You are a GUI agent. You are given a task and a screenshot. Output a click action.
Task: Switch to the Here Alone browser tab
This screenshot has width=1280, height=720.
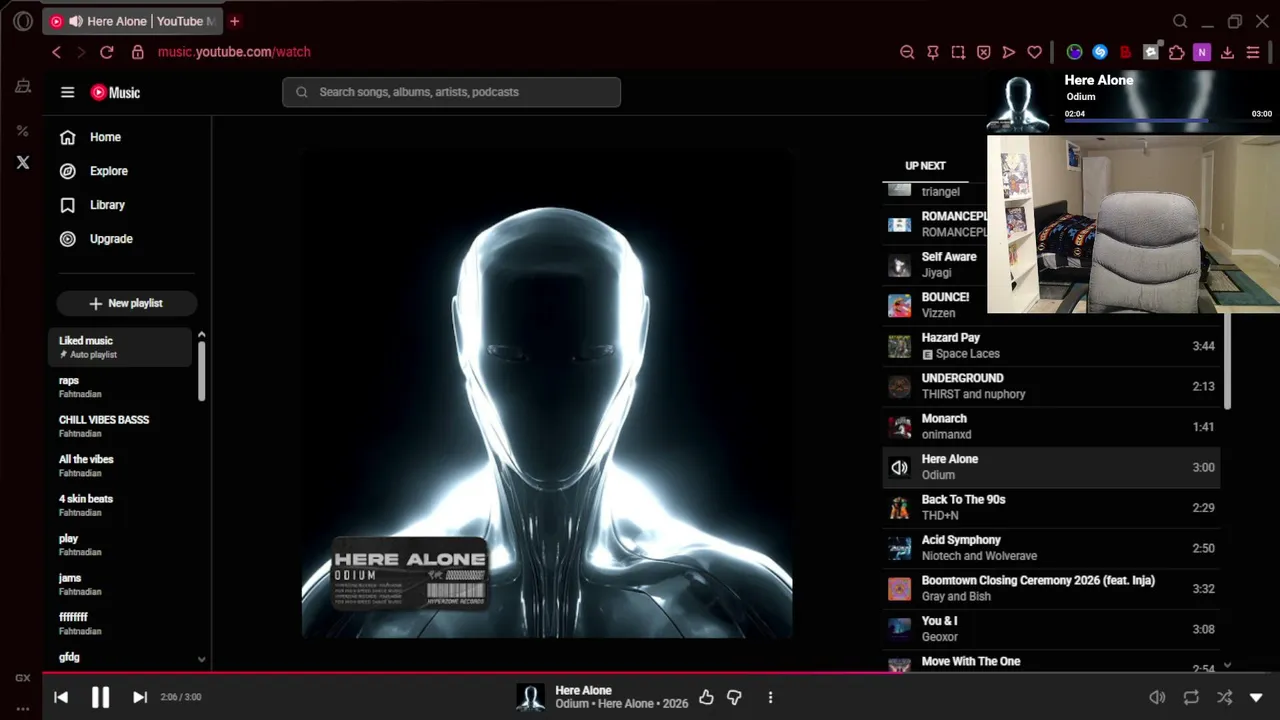(133, 21)
